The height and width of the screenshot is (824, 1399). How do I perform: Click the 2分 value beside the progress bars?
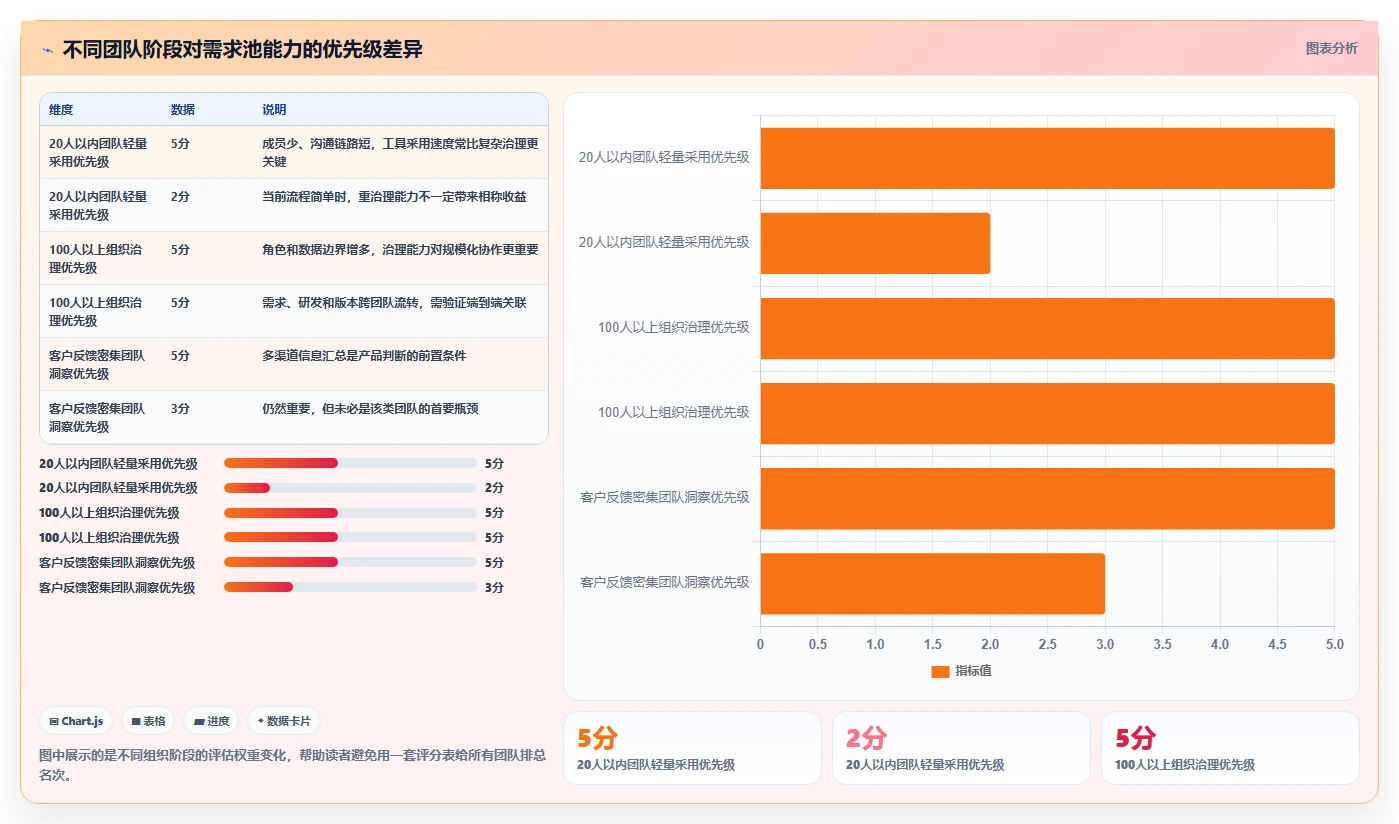[494, 488]
